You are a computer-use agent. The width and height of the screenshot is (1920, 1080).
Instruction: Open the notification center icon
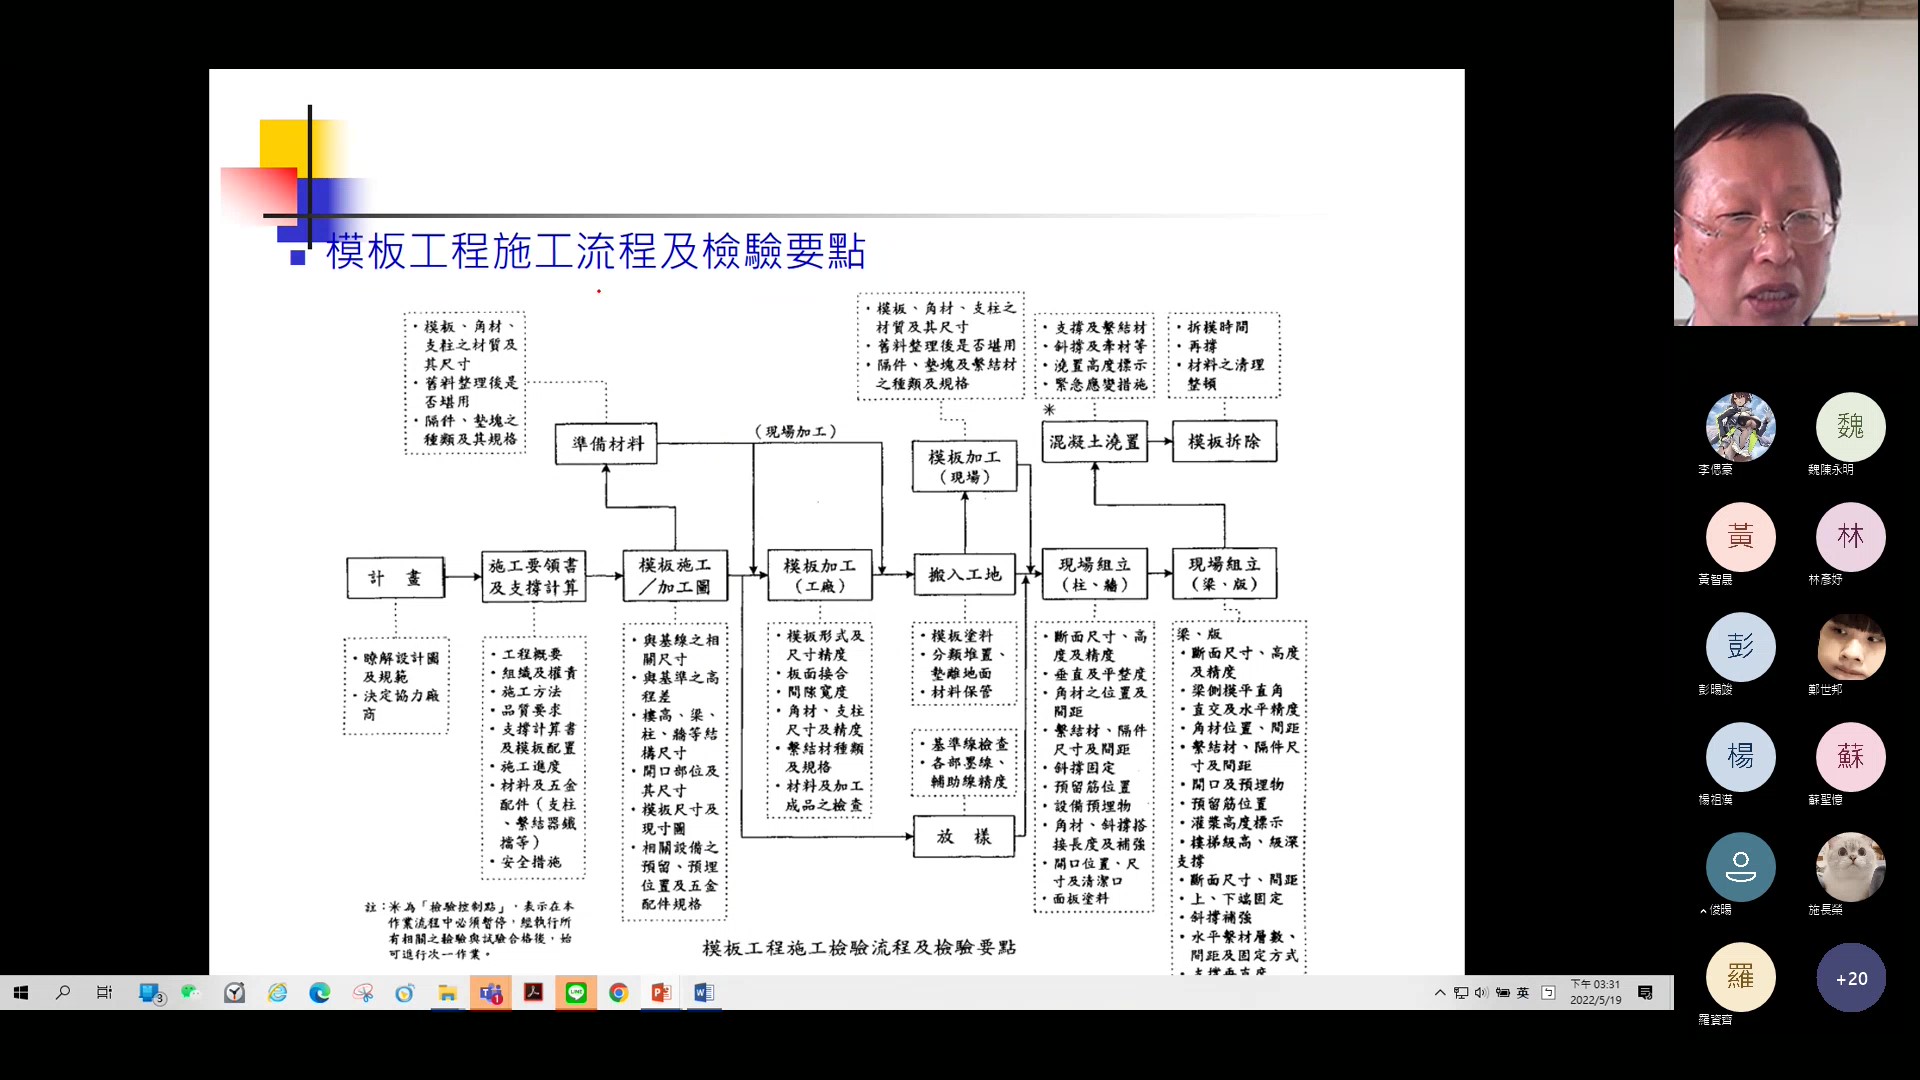pyautogui.click(x=1645, y=993)
